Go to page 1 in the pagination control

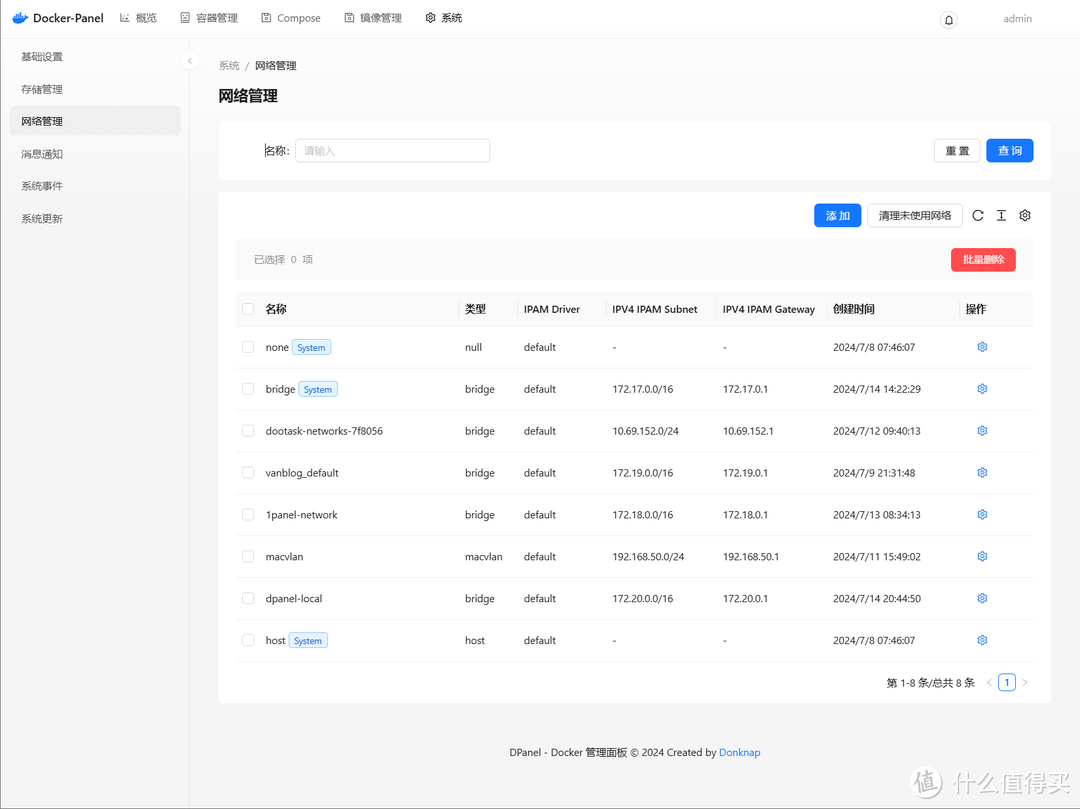click(1007, 682)
